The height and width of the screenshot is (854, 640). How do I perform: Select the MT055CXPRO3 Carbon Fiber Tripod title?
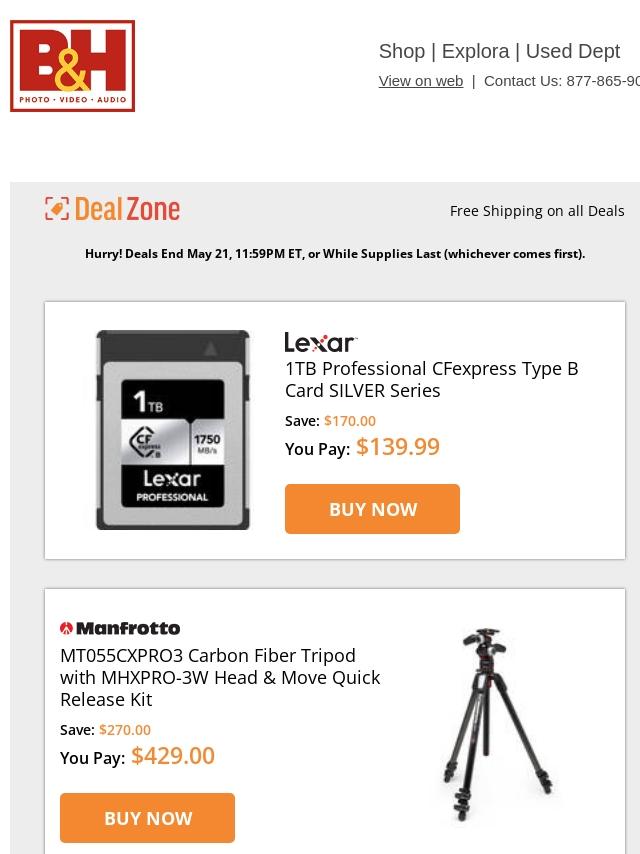tap(220, 678)
